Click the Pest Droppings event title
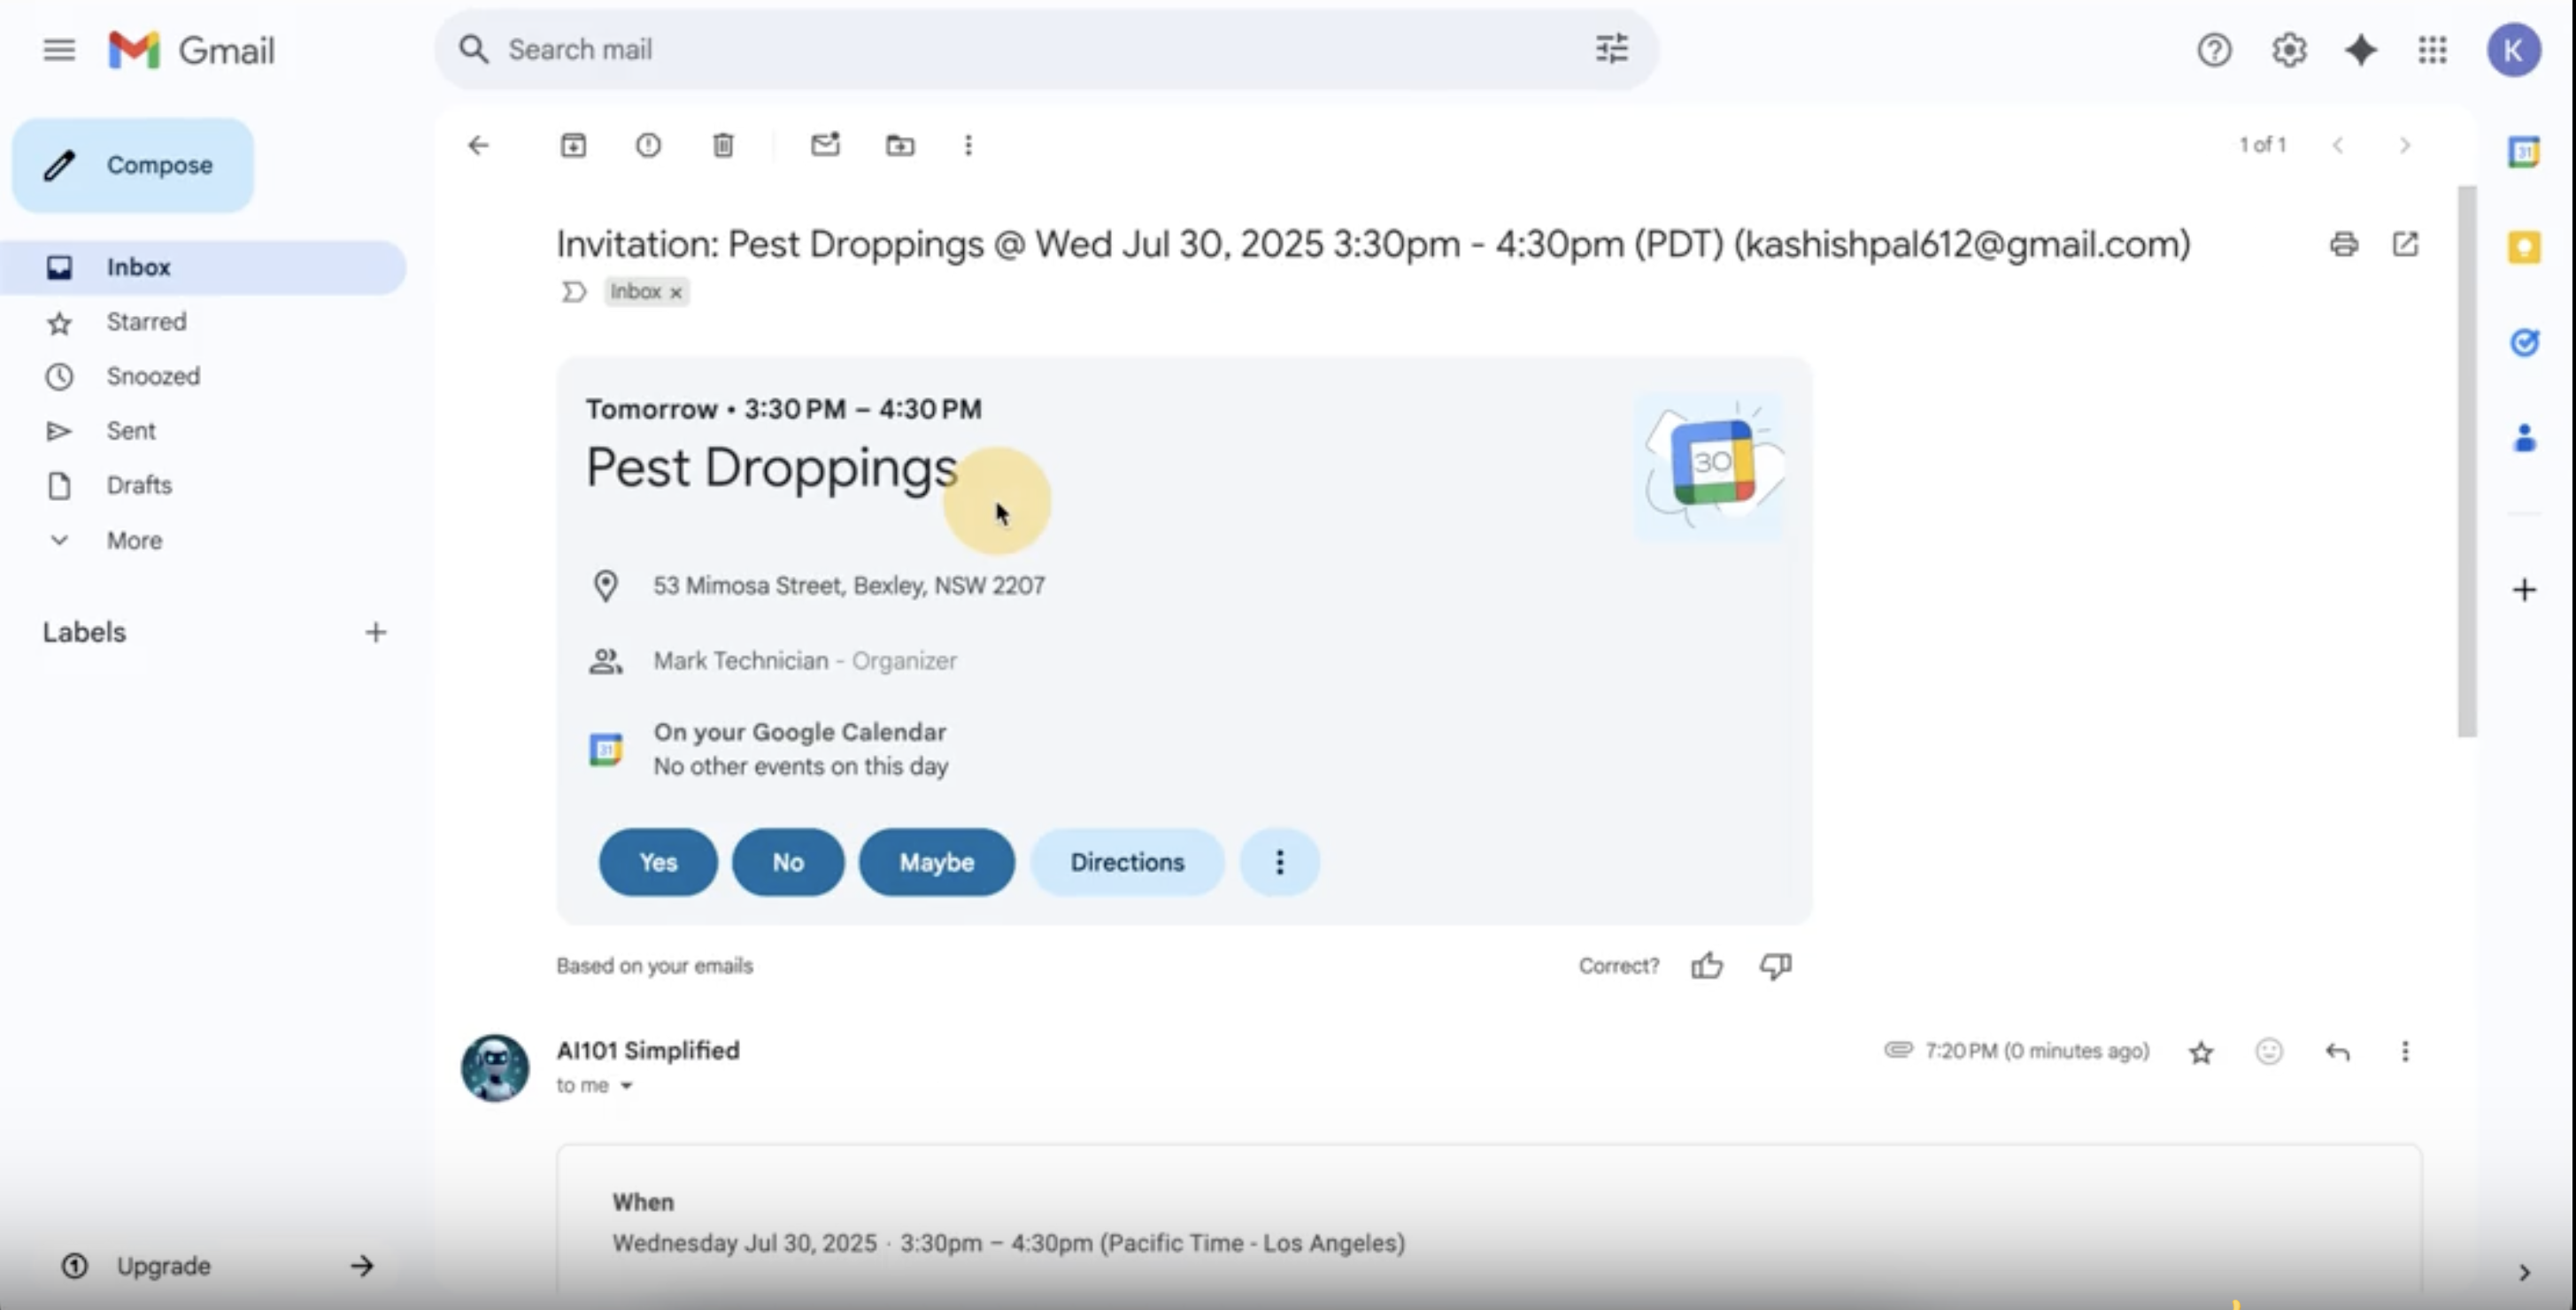Screen dimensions: 2576x1310 pyautogui.click(x=771, y=467)
